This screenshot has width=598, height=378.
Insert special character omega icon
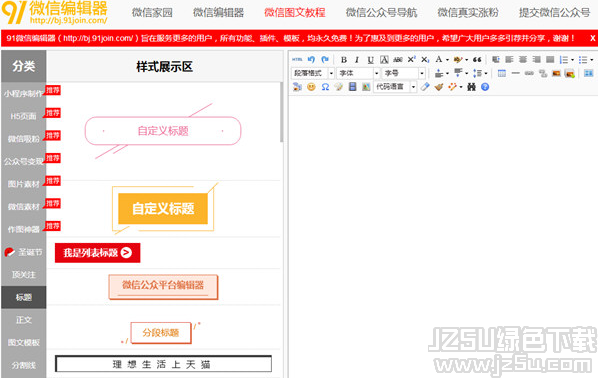pos(325,87)
